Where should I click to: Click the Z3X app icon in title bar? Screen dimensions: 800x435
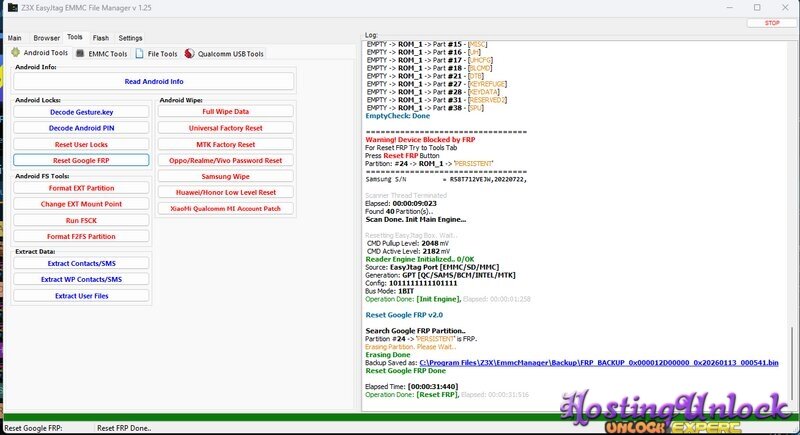pos(9,7)
